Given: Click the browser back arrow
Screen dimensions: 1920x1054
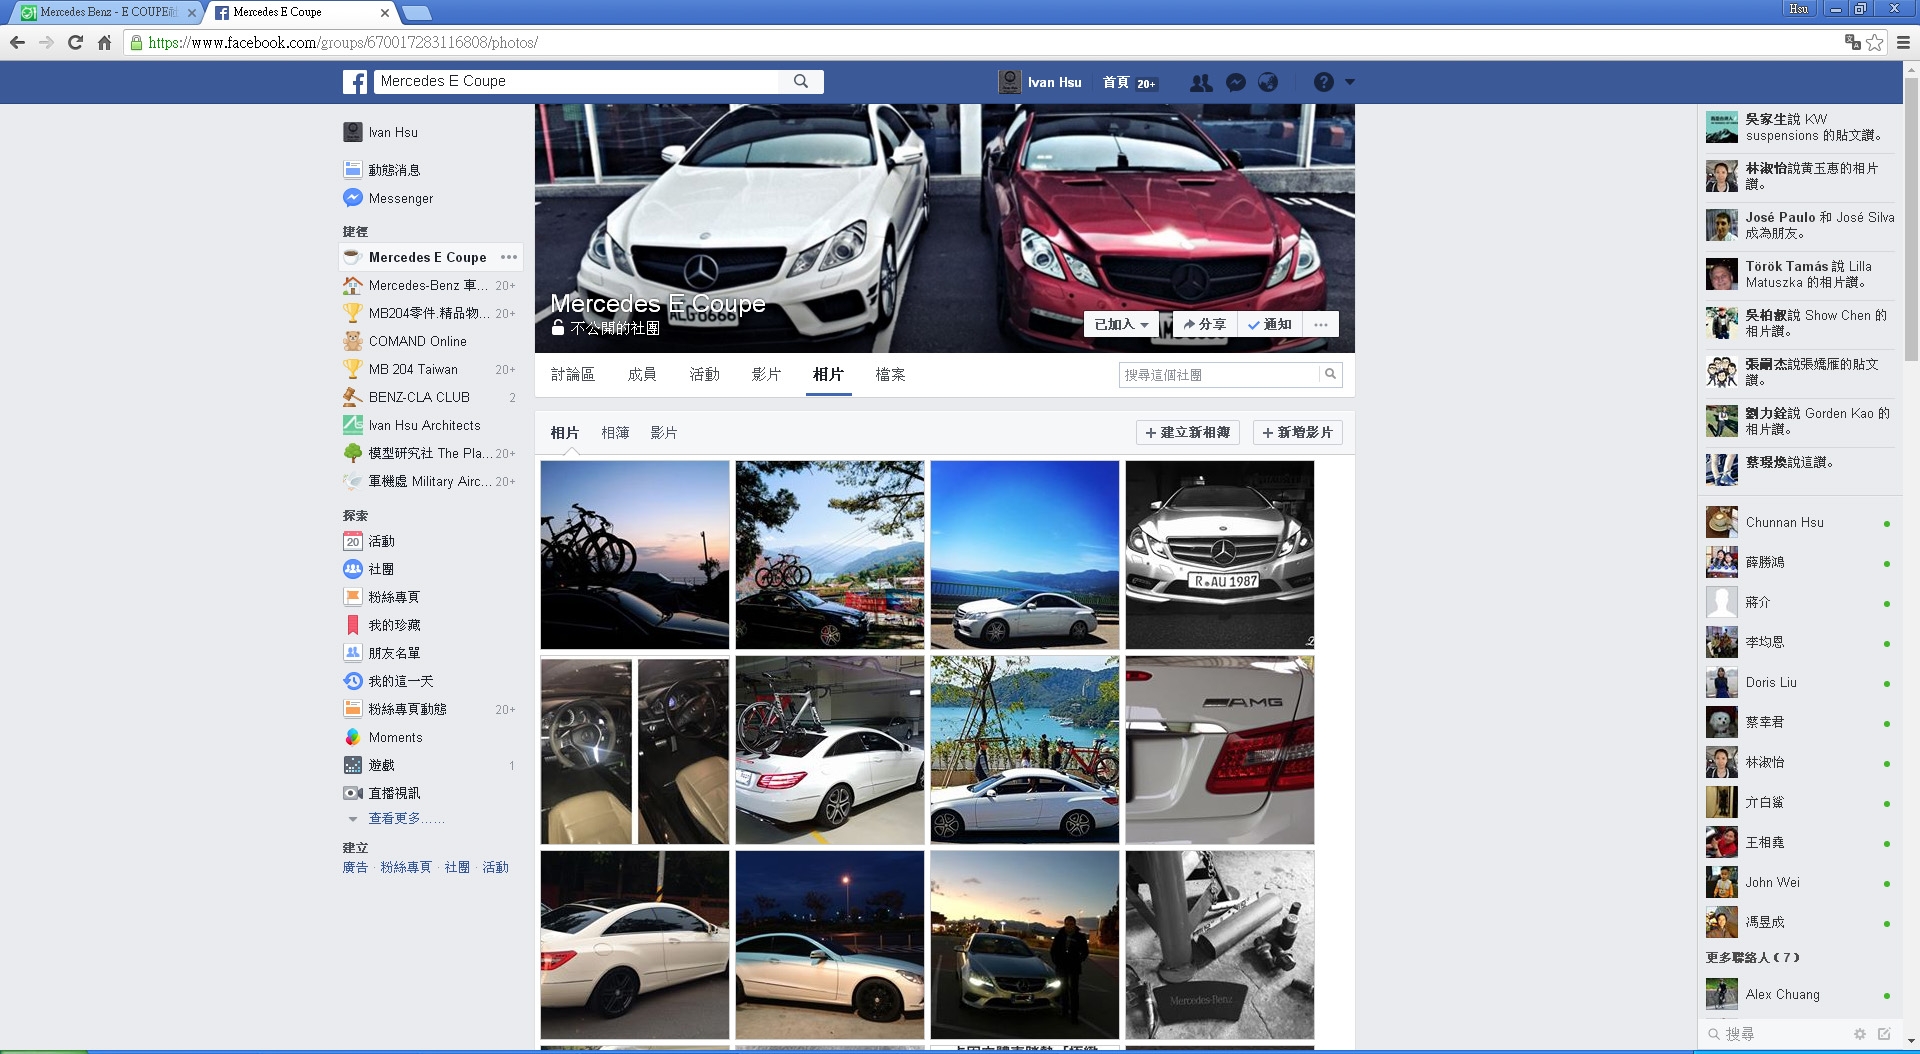Looking at the screenshot, I should point(17,42).
